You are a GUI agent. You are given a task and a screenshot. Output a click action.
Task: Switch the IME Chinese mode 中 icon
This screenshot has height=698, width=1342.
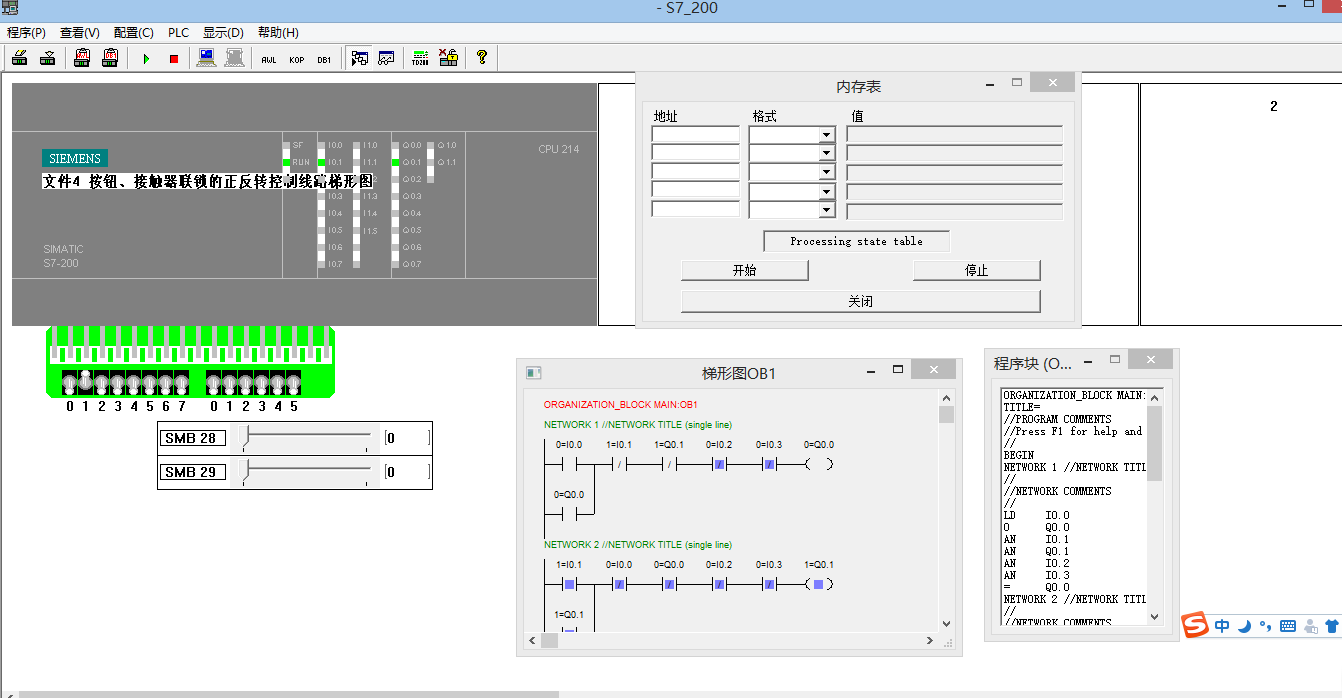pyautogui.click(x=1223, y=627)
